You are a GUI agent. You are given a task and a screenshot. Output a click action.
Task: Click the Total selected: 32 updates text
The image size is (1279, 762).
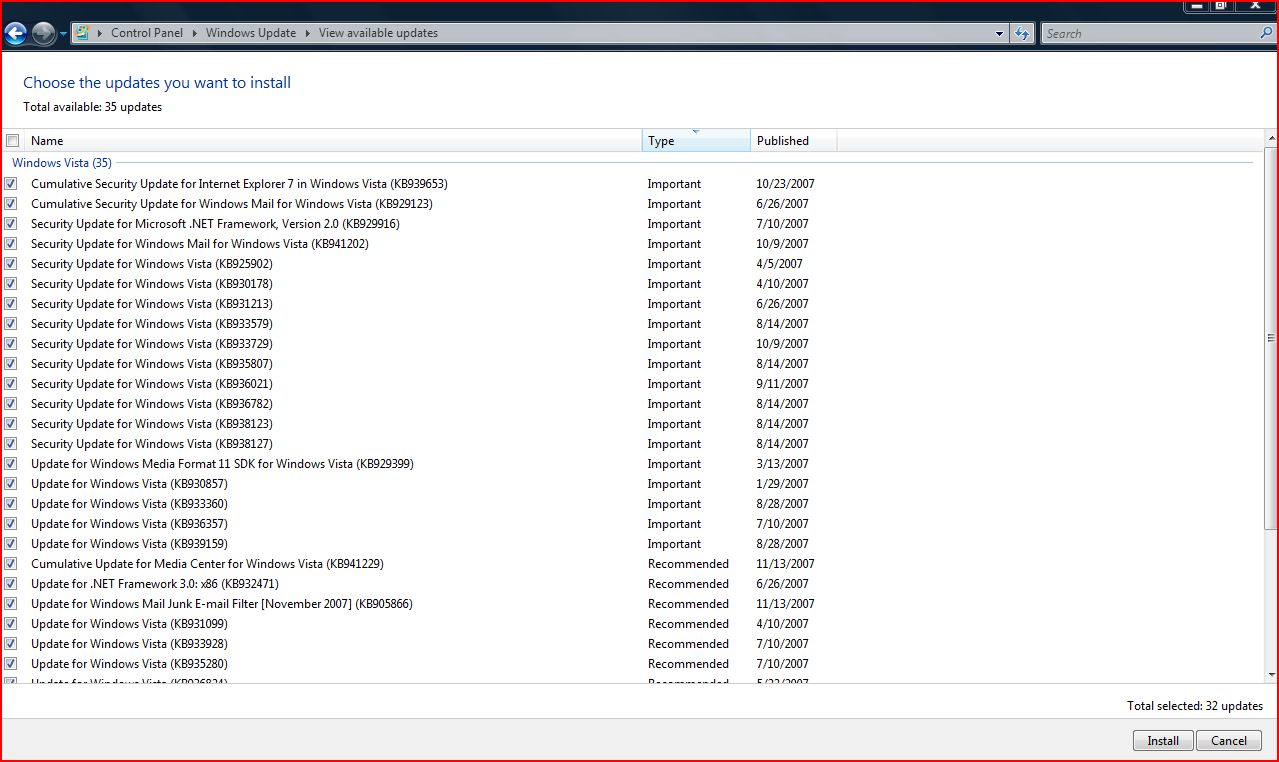click(x=1195, y=706)
